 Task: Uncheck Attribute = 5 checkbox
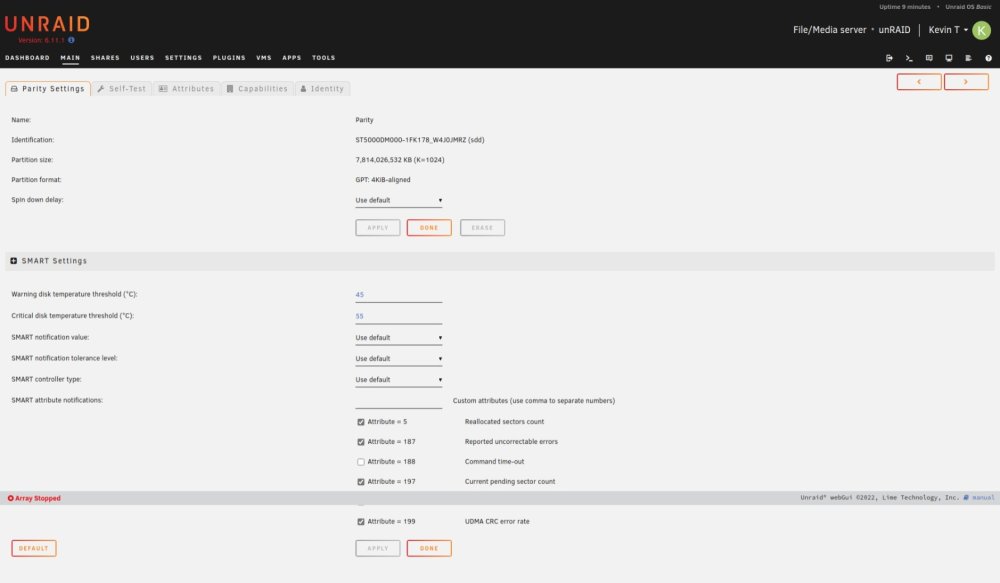361,422
